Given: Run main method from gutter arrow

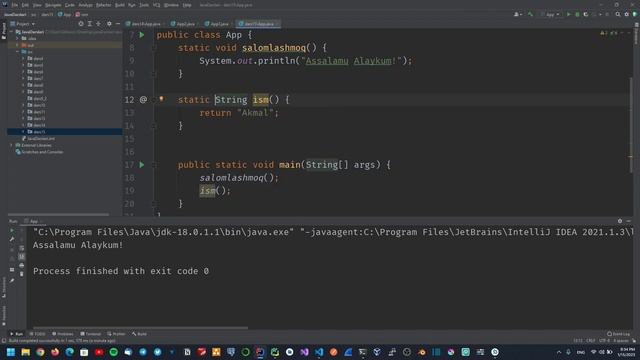Looking at the screenshot, I should click(x=142, y=165).
